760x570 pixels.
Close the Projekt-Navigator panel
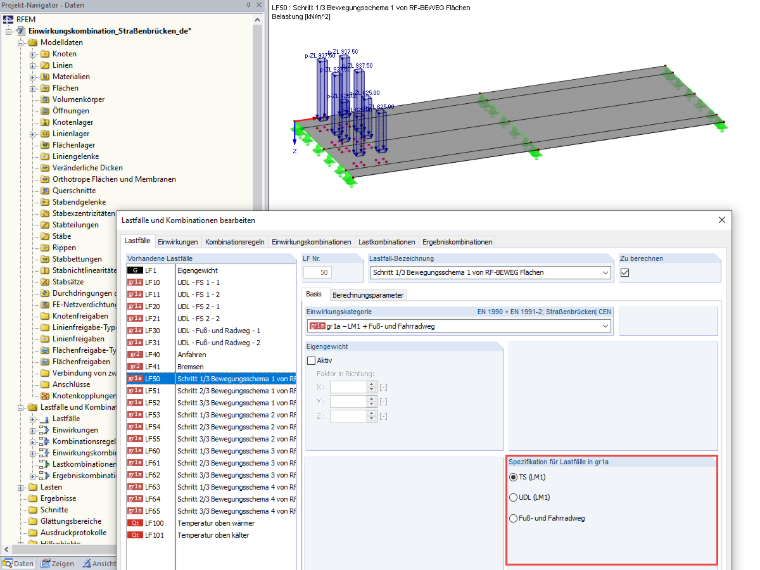[259, 5]
